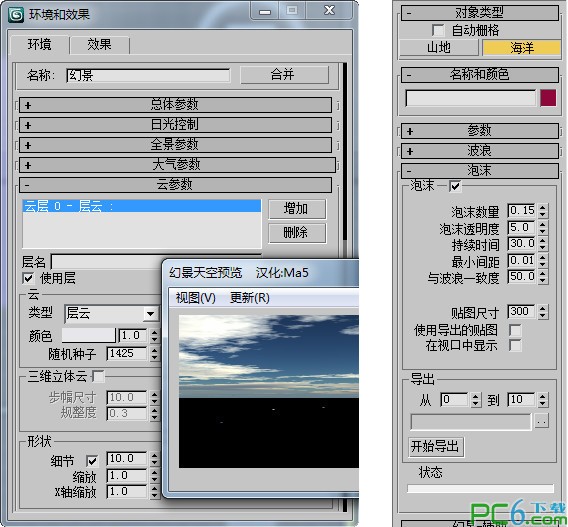This screenshot has width=568, height=527.
Task: Toggle the 泡沫 enable checkbox
Action: tap(455, 187)
